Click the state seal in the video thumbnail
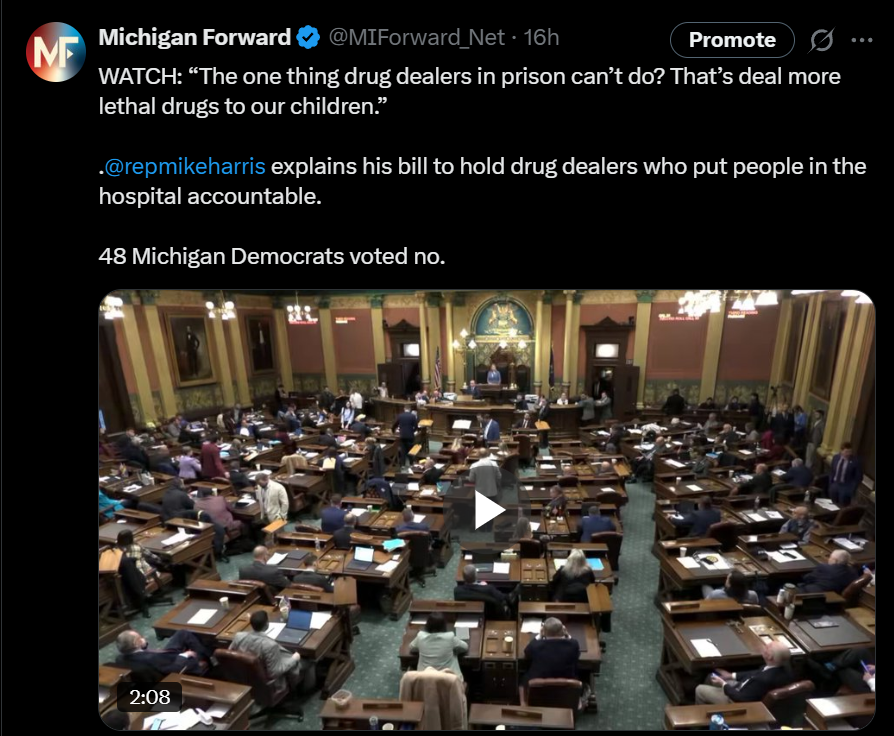This screenshot has width=894, height=736. point(501,317)
